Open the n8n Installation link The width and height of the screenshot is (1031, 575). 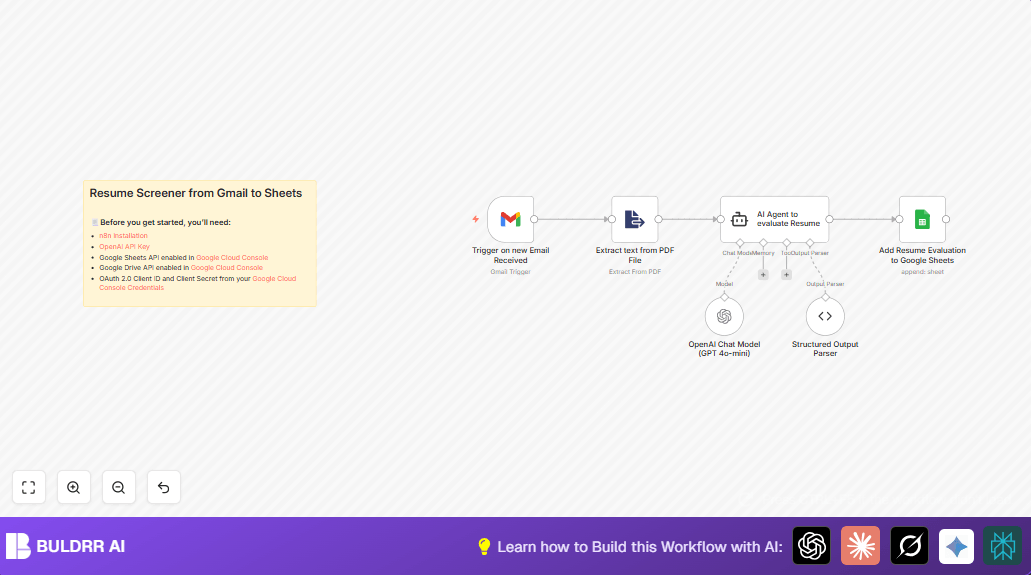[x=124, y=236]
